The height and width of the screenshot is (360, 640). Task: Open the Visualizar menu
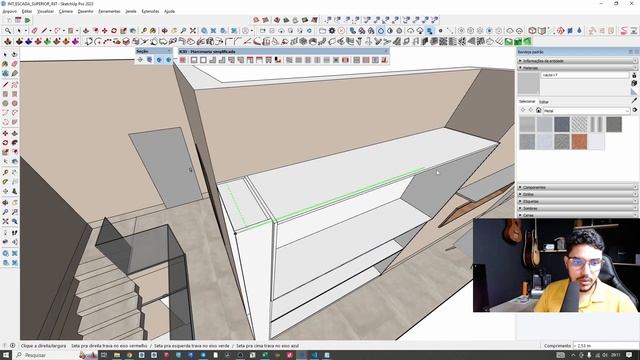click(45, 11)
